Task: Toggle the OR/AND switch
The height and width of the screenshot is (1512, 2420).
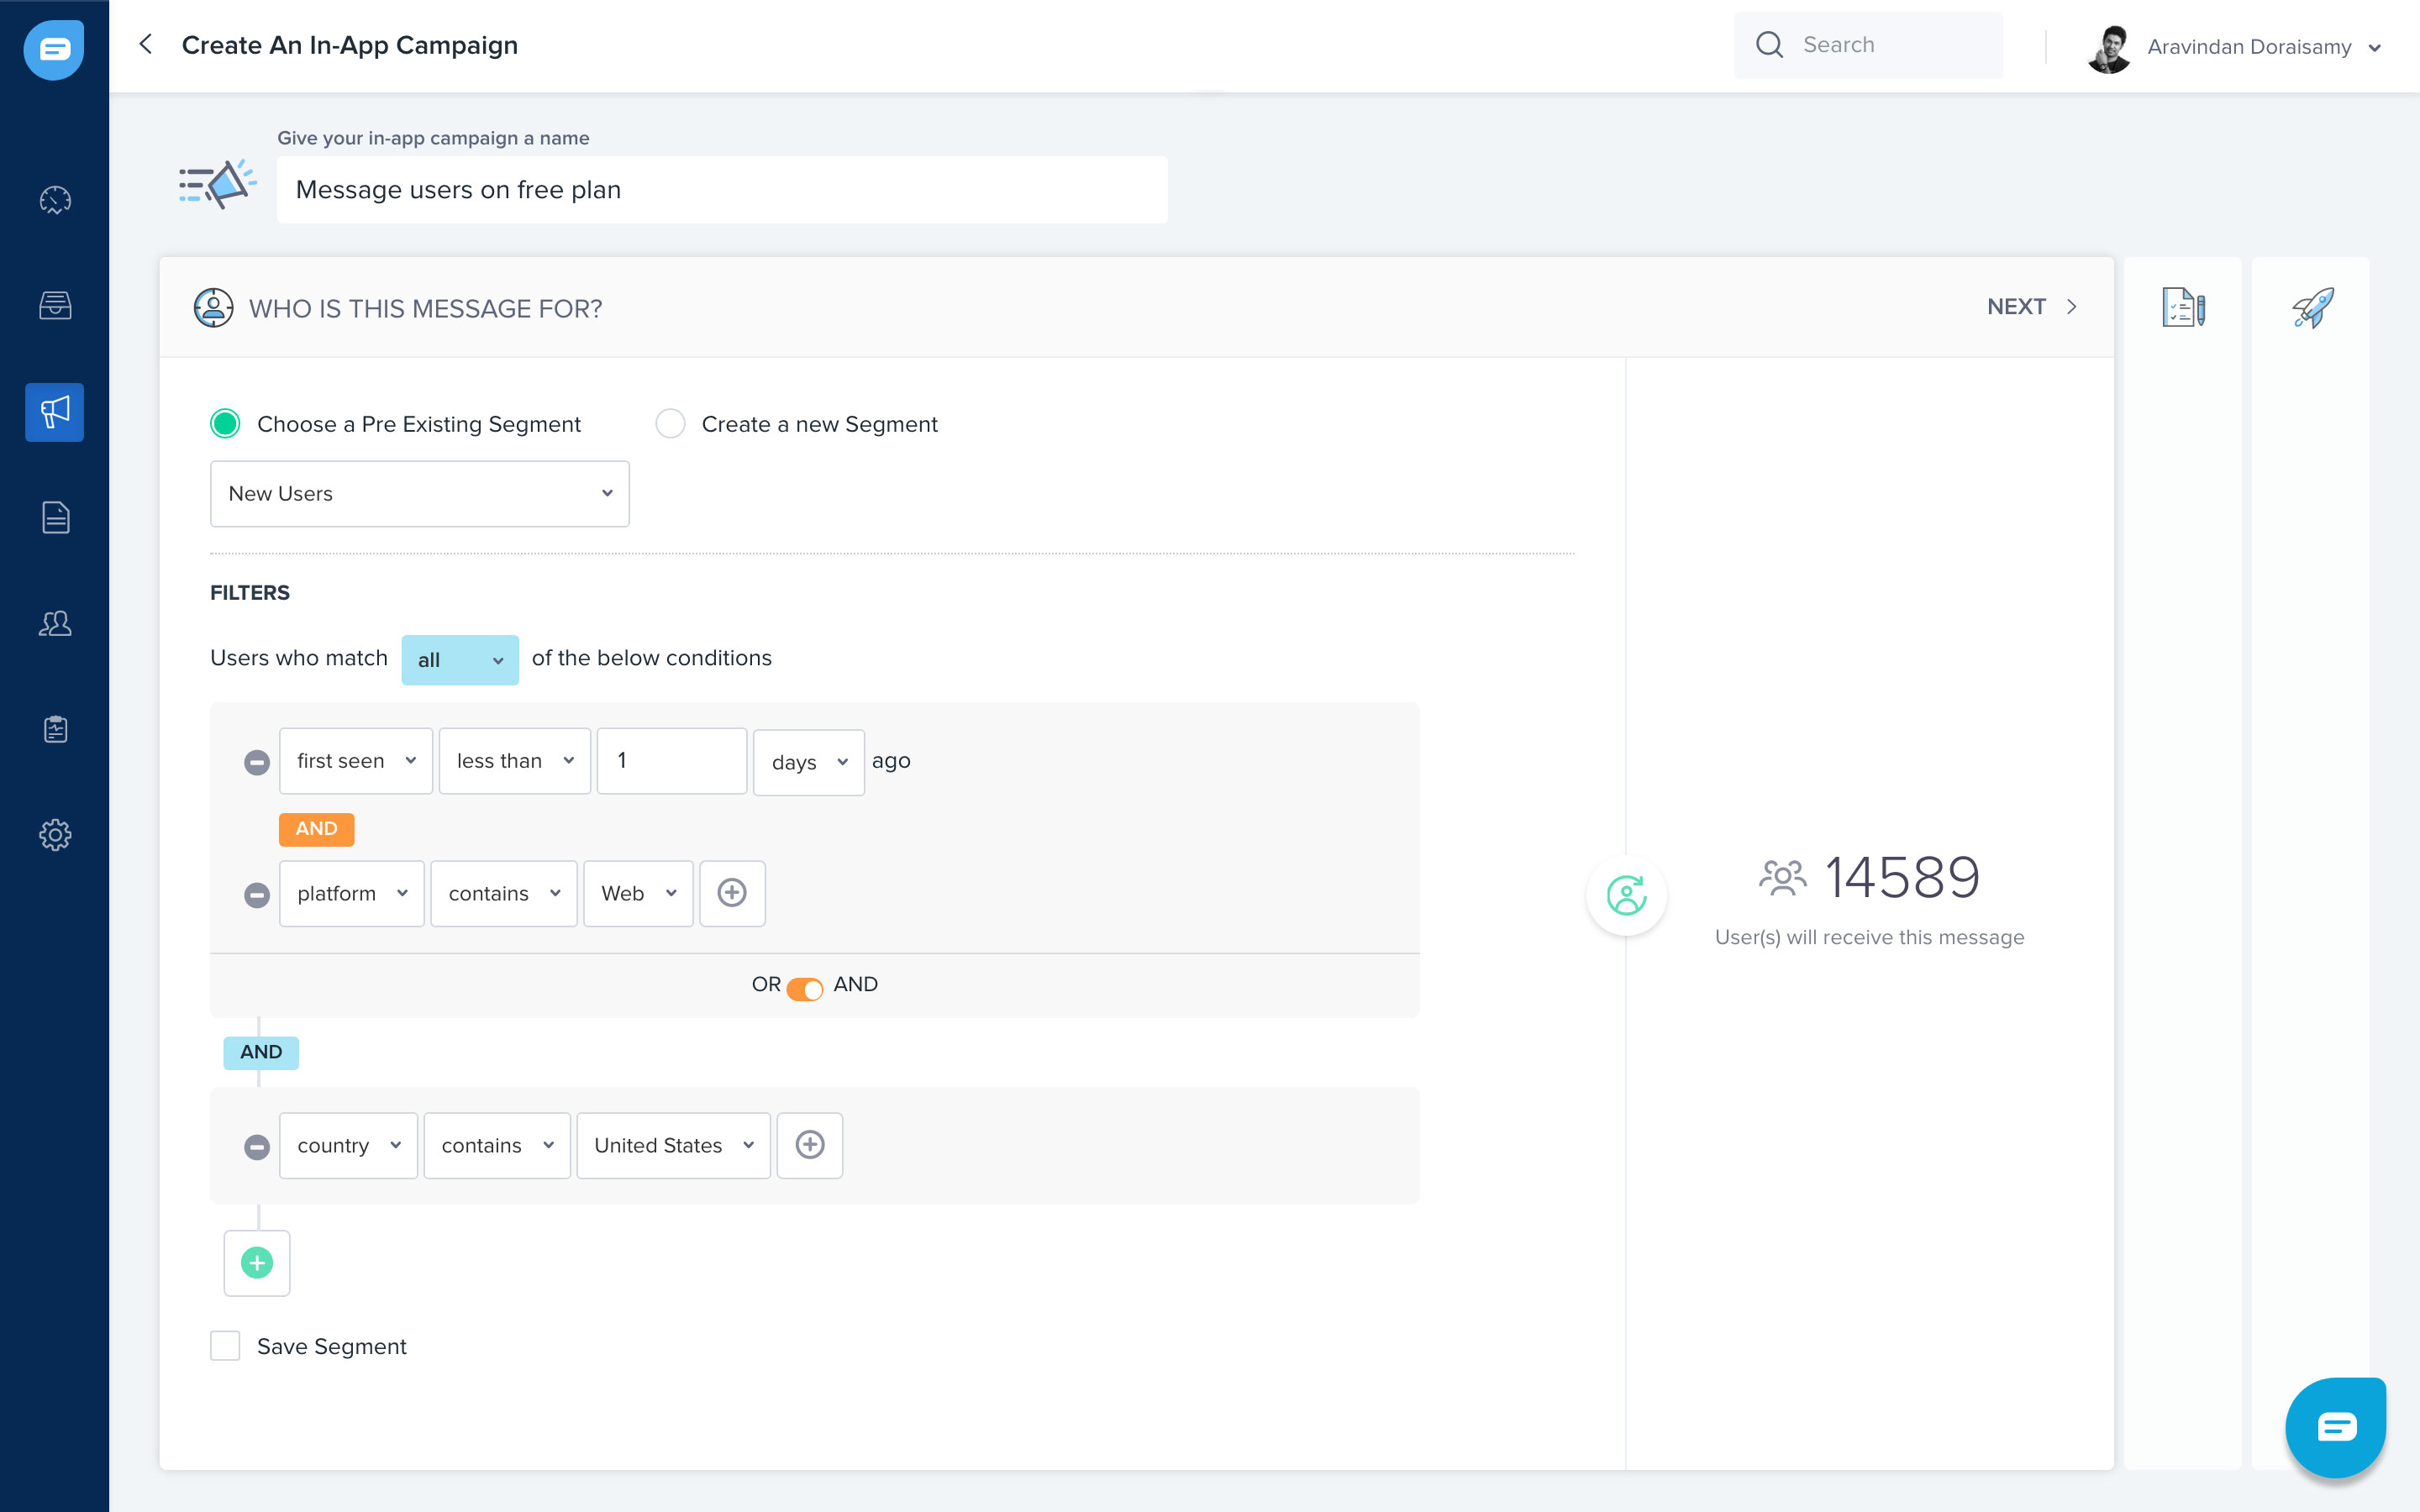Action: coord(805,988)
